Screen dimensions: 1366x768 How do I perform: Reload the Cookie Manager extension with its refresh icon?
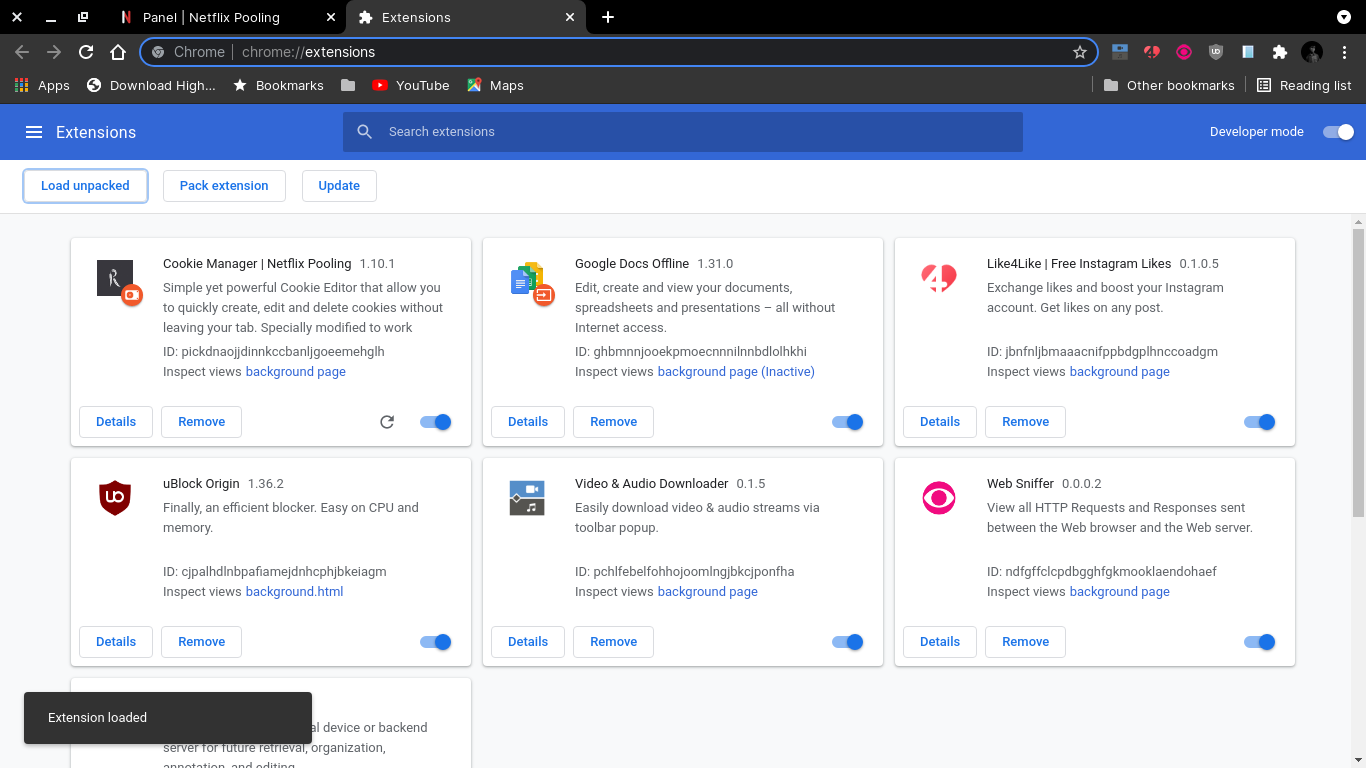(x=387, y=422)
